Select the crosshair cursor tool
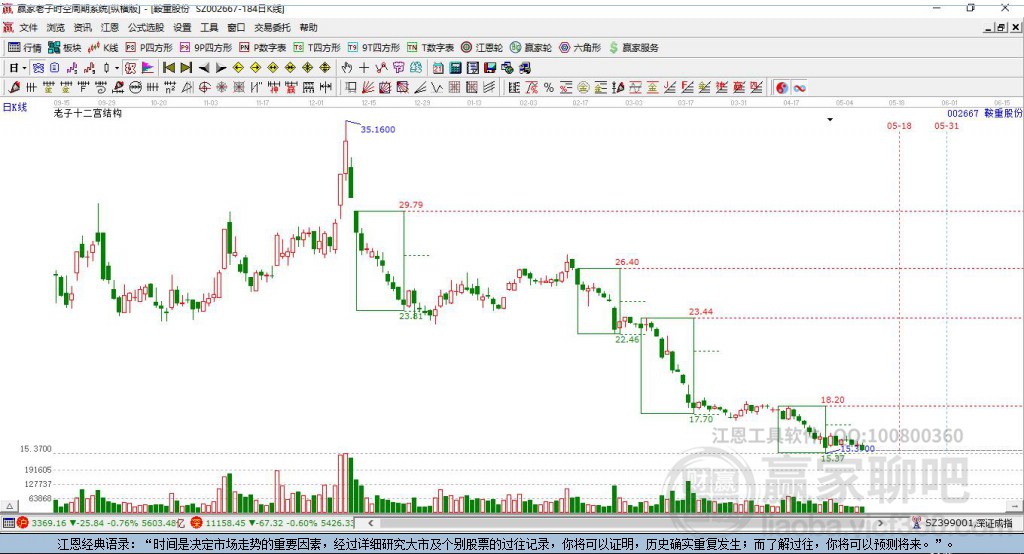Screen dimensions: 1024x554 coord(364,68)
